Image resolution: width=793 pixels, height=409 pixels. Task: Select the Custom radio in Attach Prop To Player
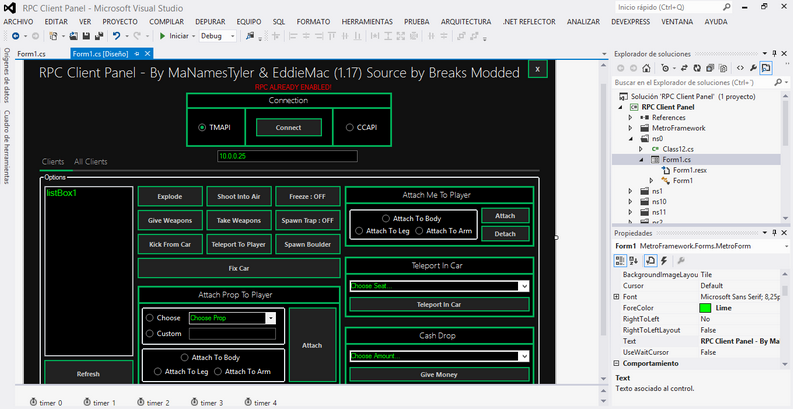click(x=150, y=333)
